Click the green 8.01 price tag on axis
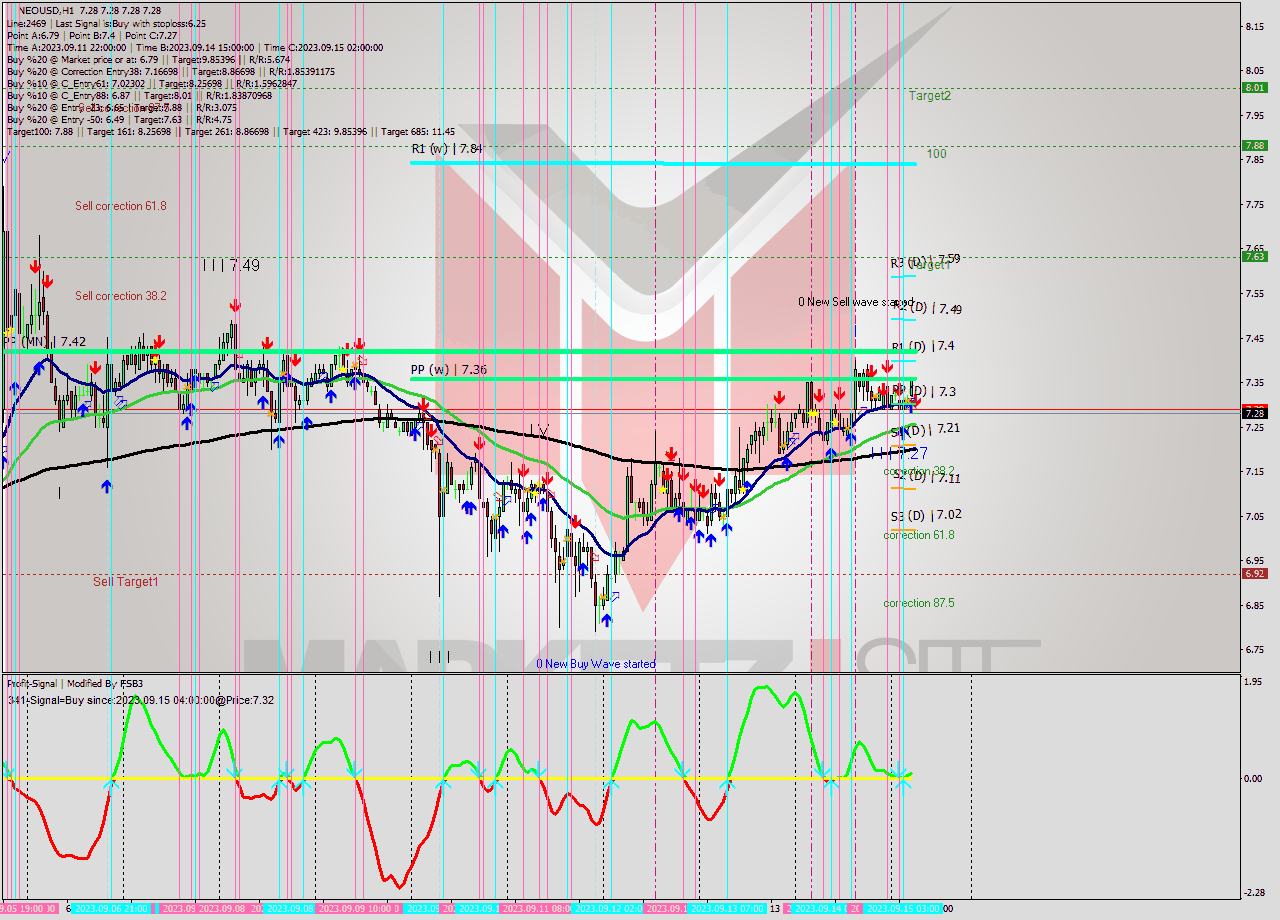The image size is (1280, 920). coord(1254,87)
